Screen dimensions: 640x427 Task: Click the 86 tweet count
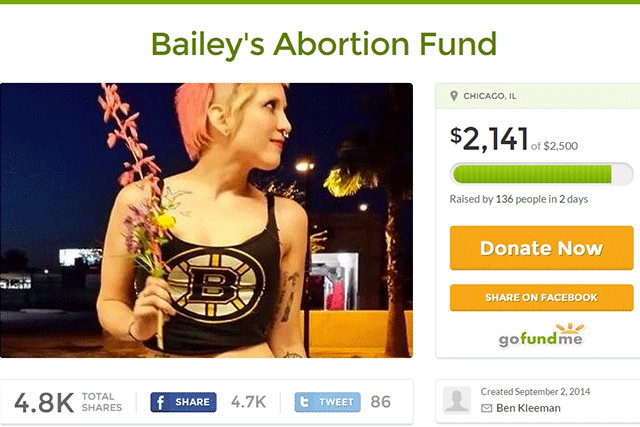click(x=380, y=402)
